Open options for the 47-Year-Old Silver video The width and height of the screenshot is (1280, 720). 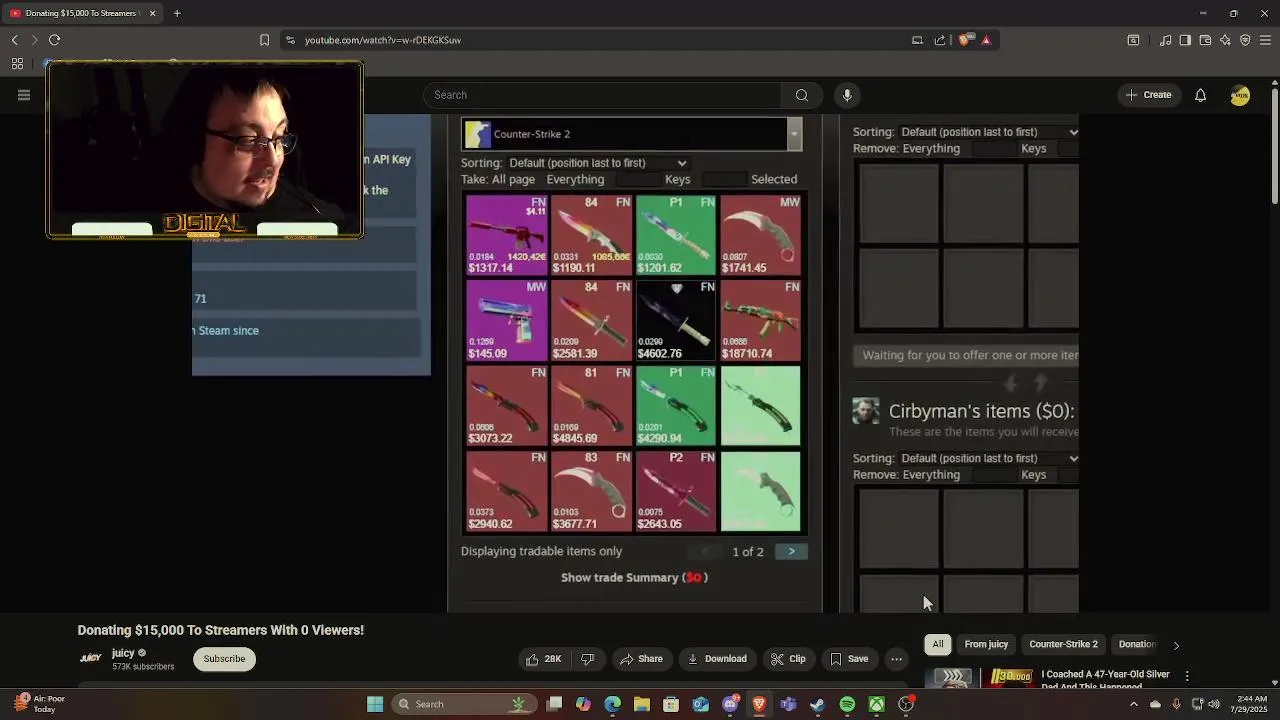(1187, 676)
